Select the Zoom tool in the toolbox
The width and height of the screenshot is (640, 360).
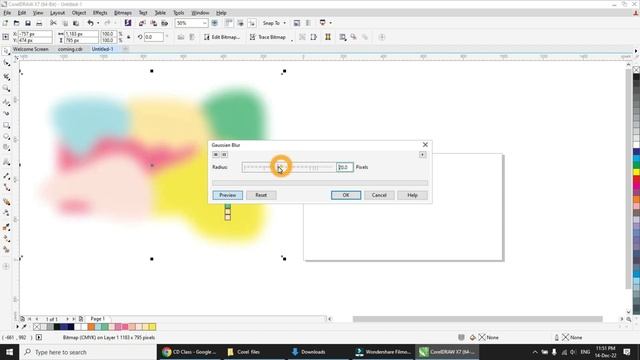[x=6, y=88]
